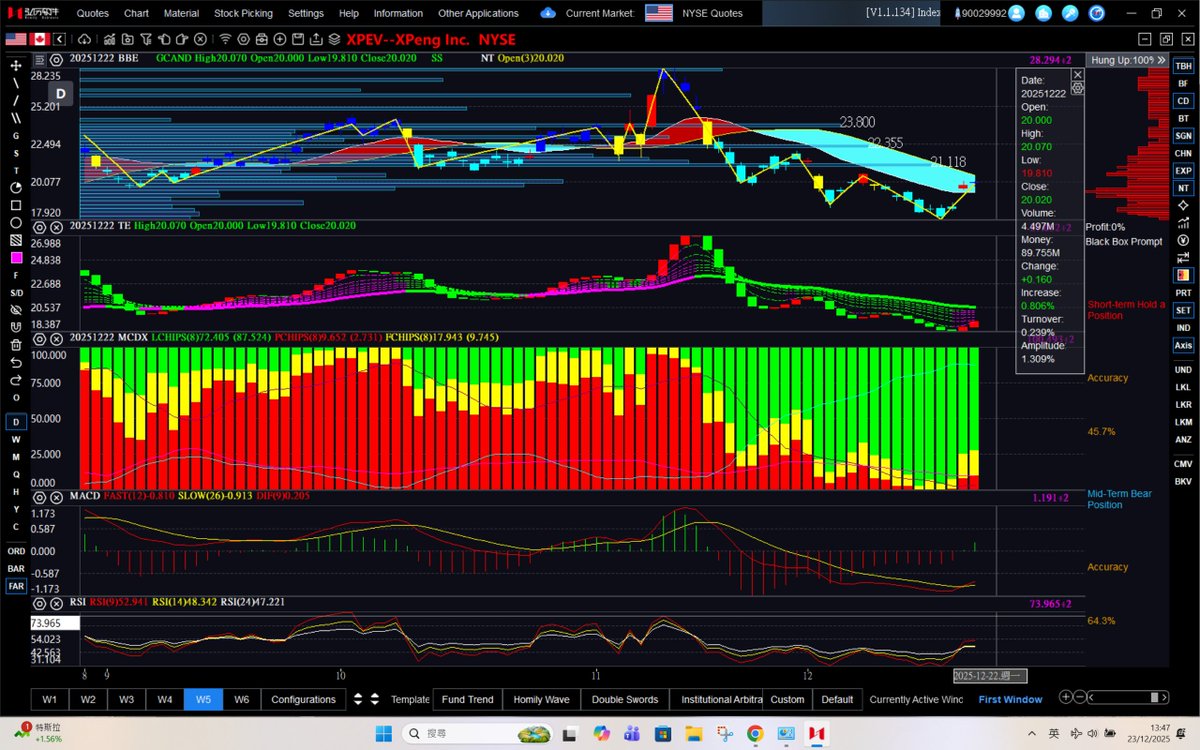
Task: Click the cloud download icon
Action: pos(83,39)
